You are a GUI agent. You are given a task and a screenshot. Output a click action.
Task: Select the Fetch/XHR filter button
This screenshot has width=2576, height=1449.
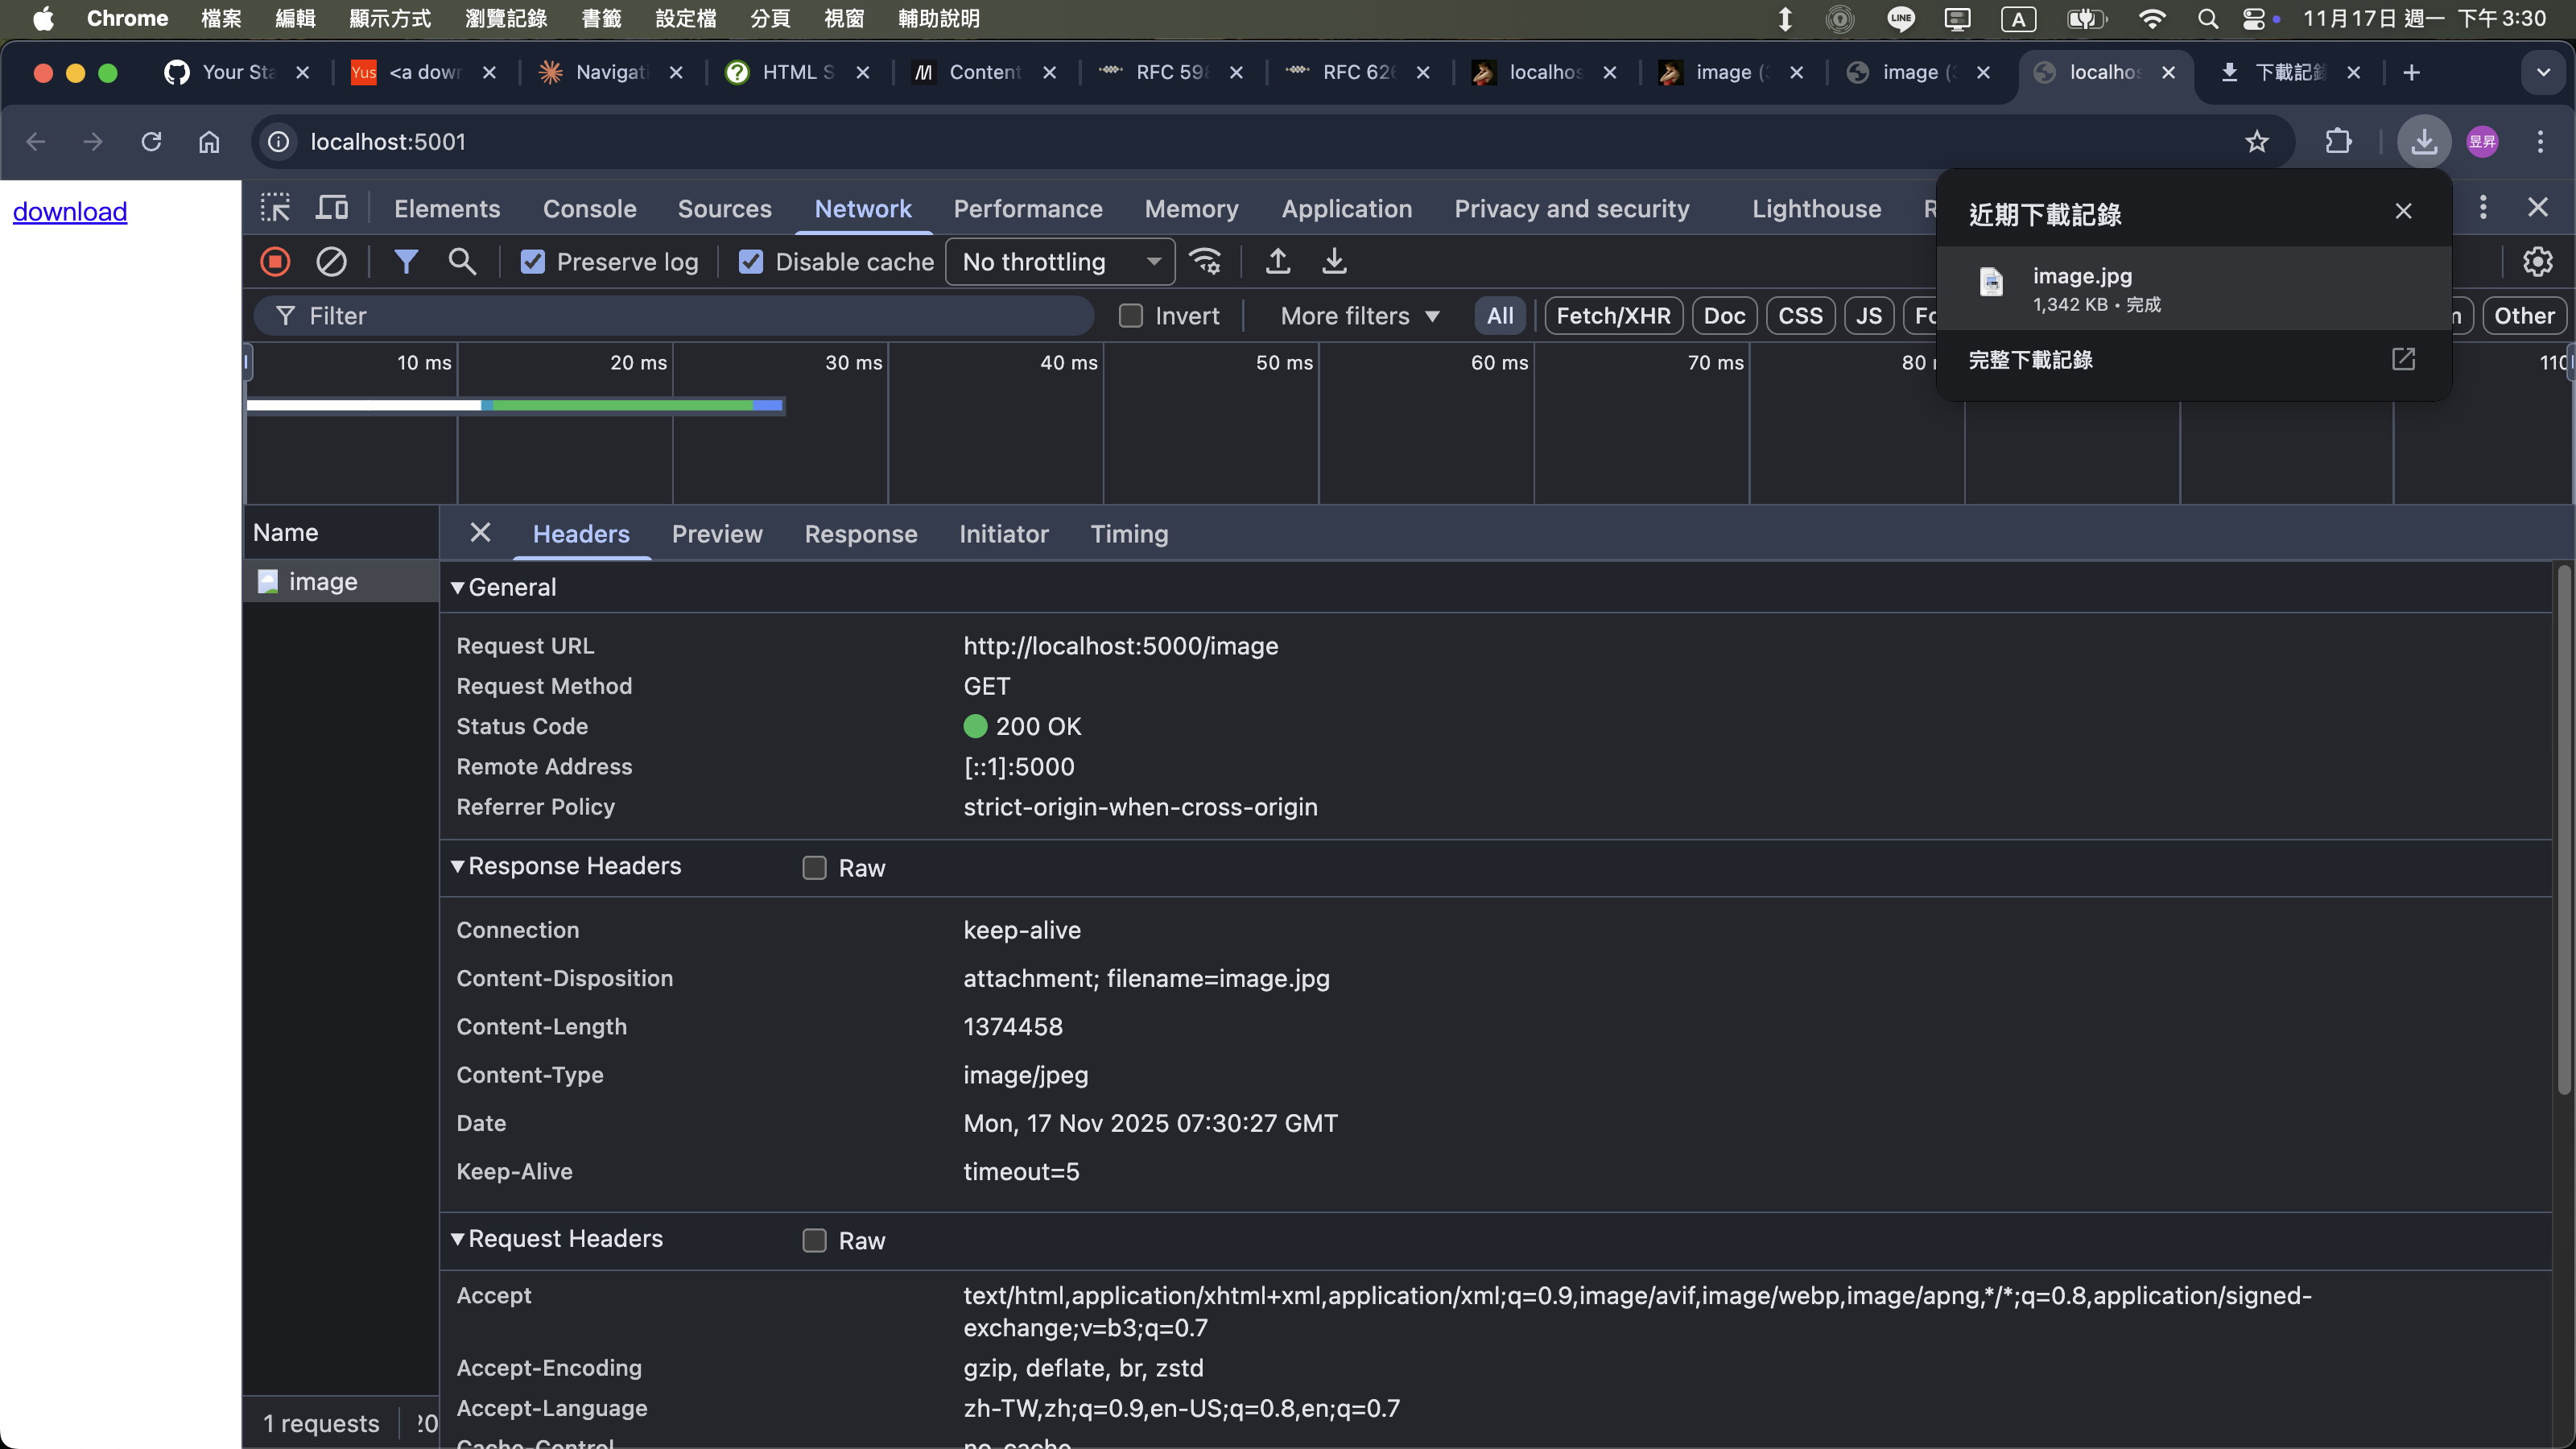pyautogui.click(x=1613, y=316)
